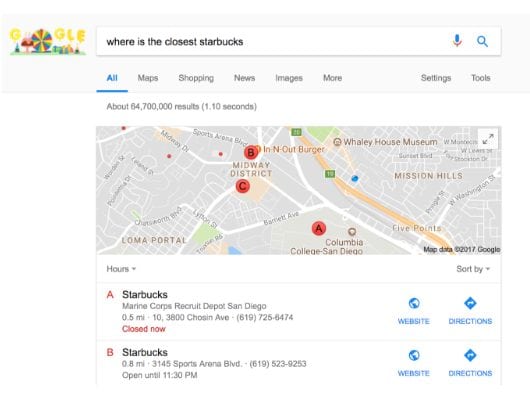The image size is (530, 414).
Task: Select map marker C
Action: (x=242, y=186)
